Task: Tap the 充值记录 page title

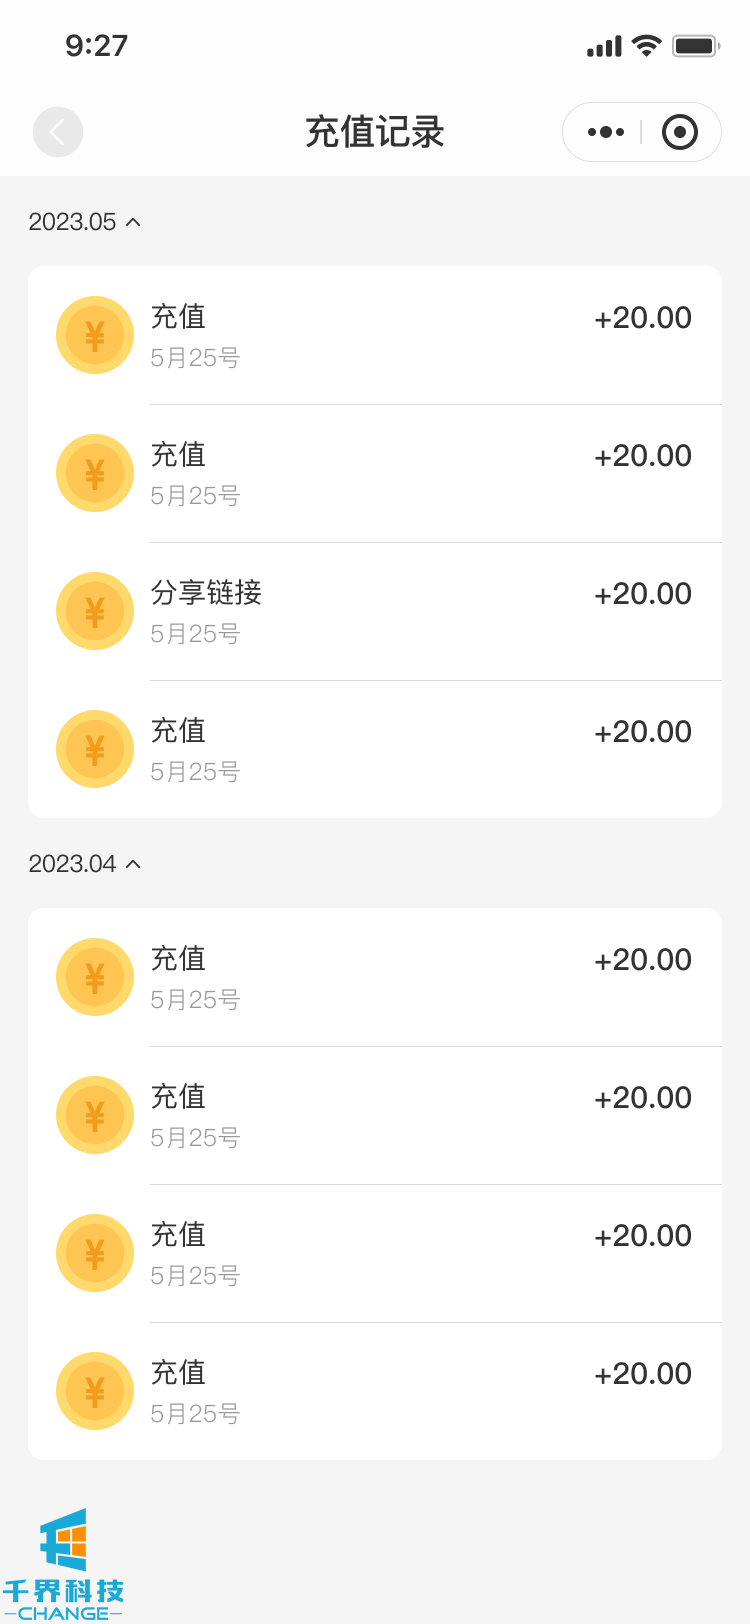Action: [375, 132]
